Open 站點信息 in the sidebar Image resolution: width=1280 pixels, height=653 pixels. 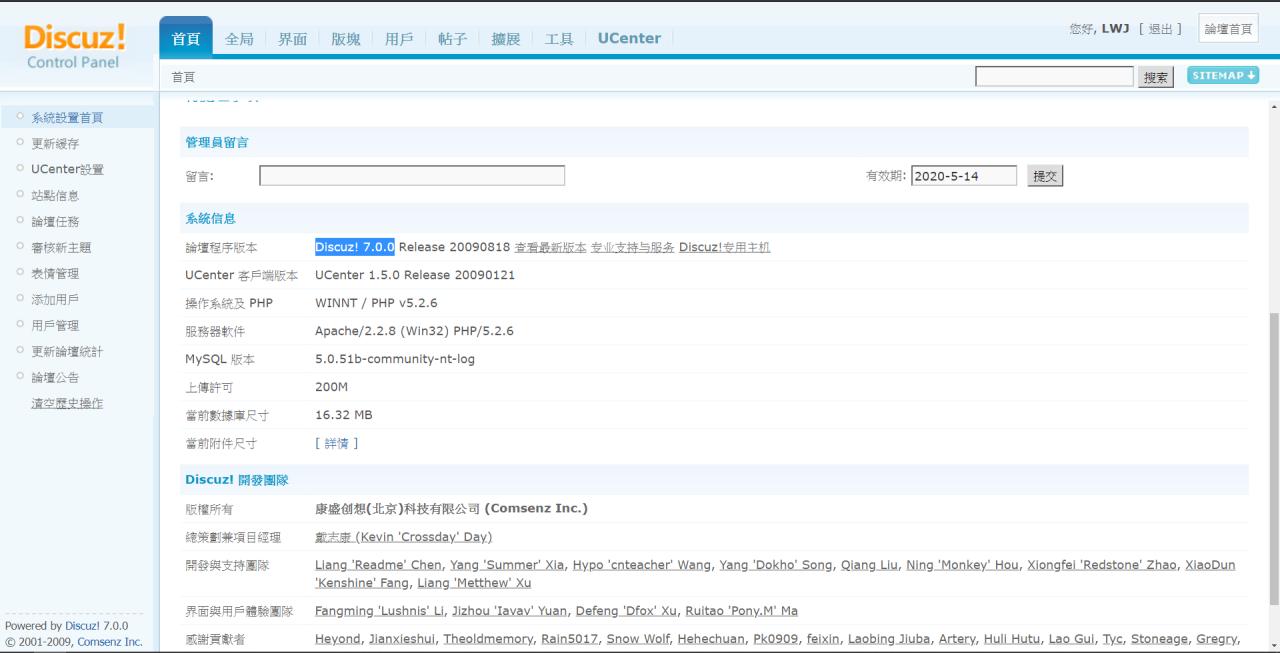55,196
